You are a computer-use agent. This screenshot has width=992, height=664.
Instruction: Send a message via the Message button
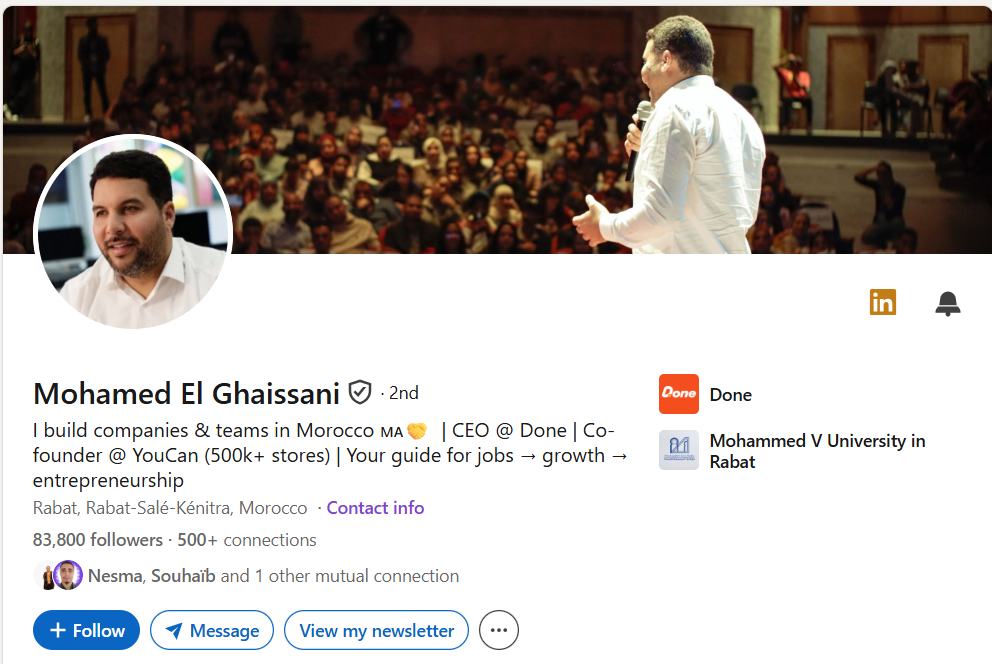212,630
